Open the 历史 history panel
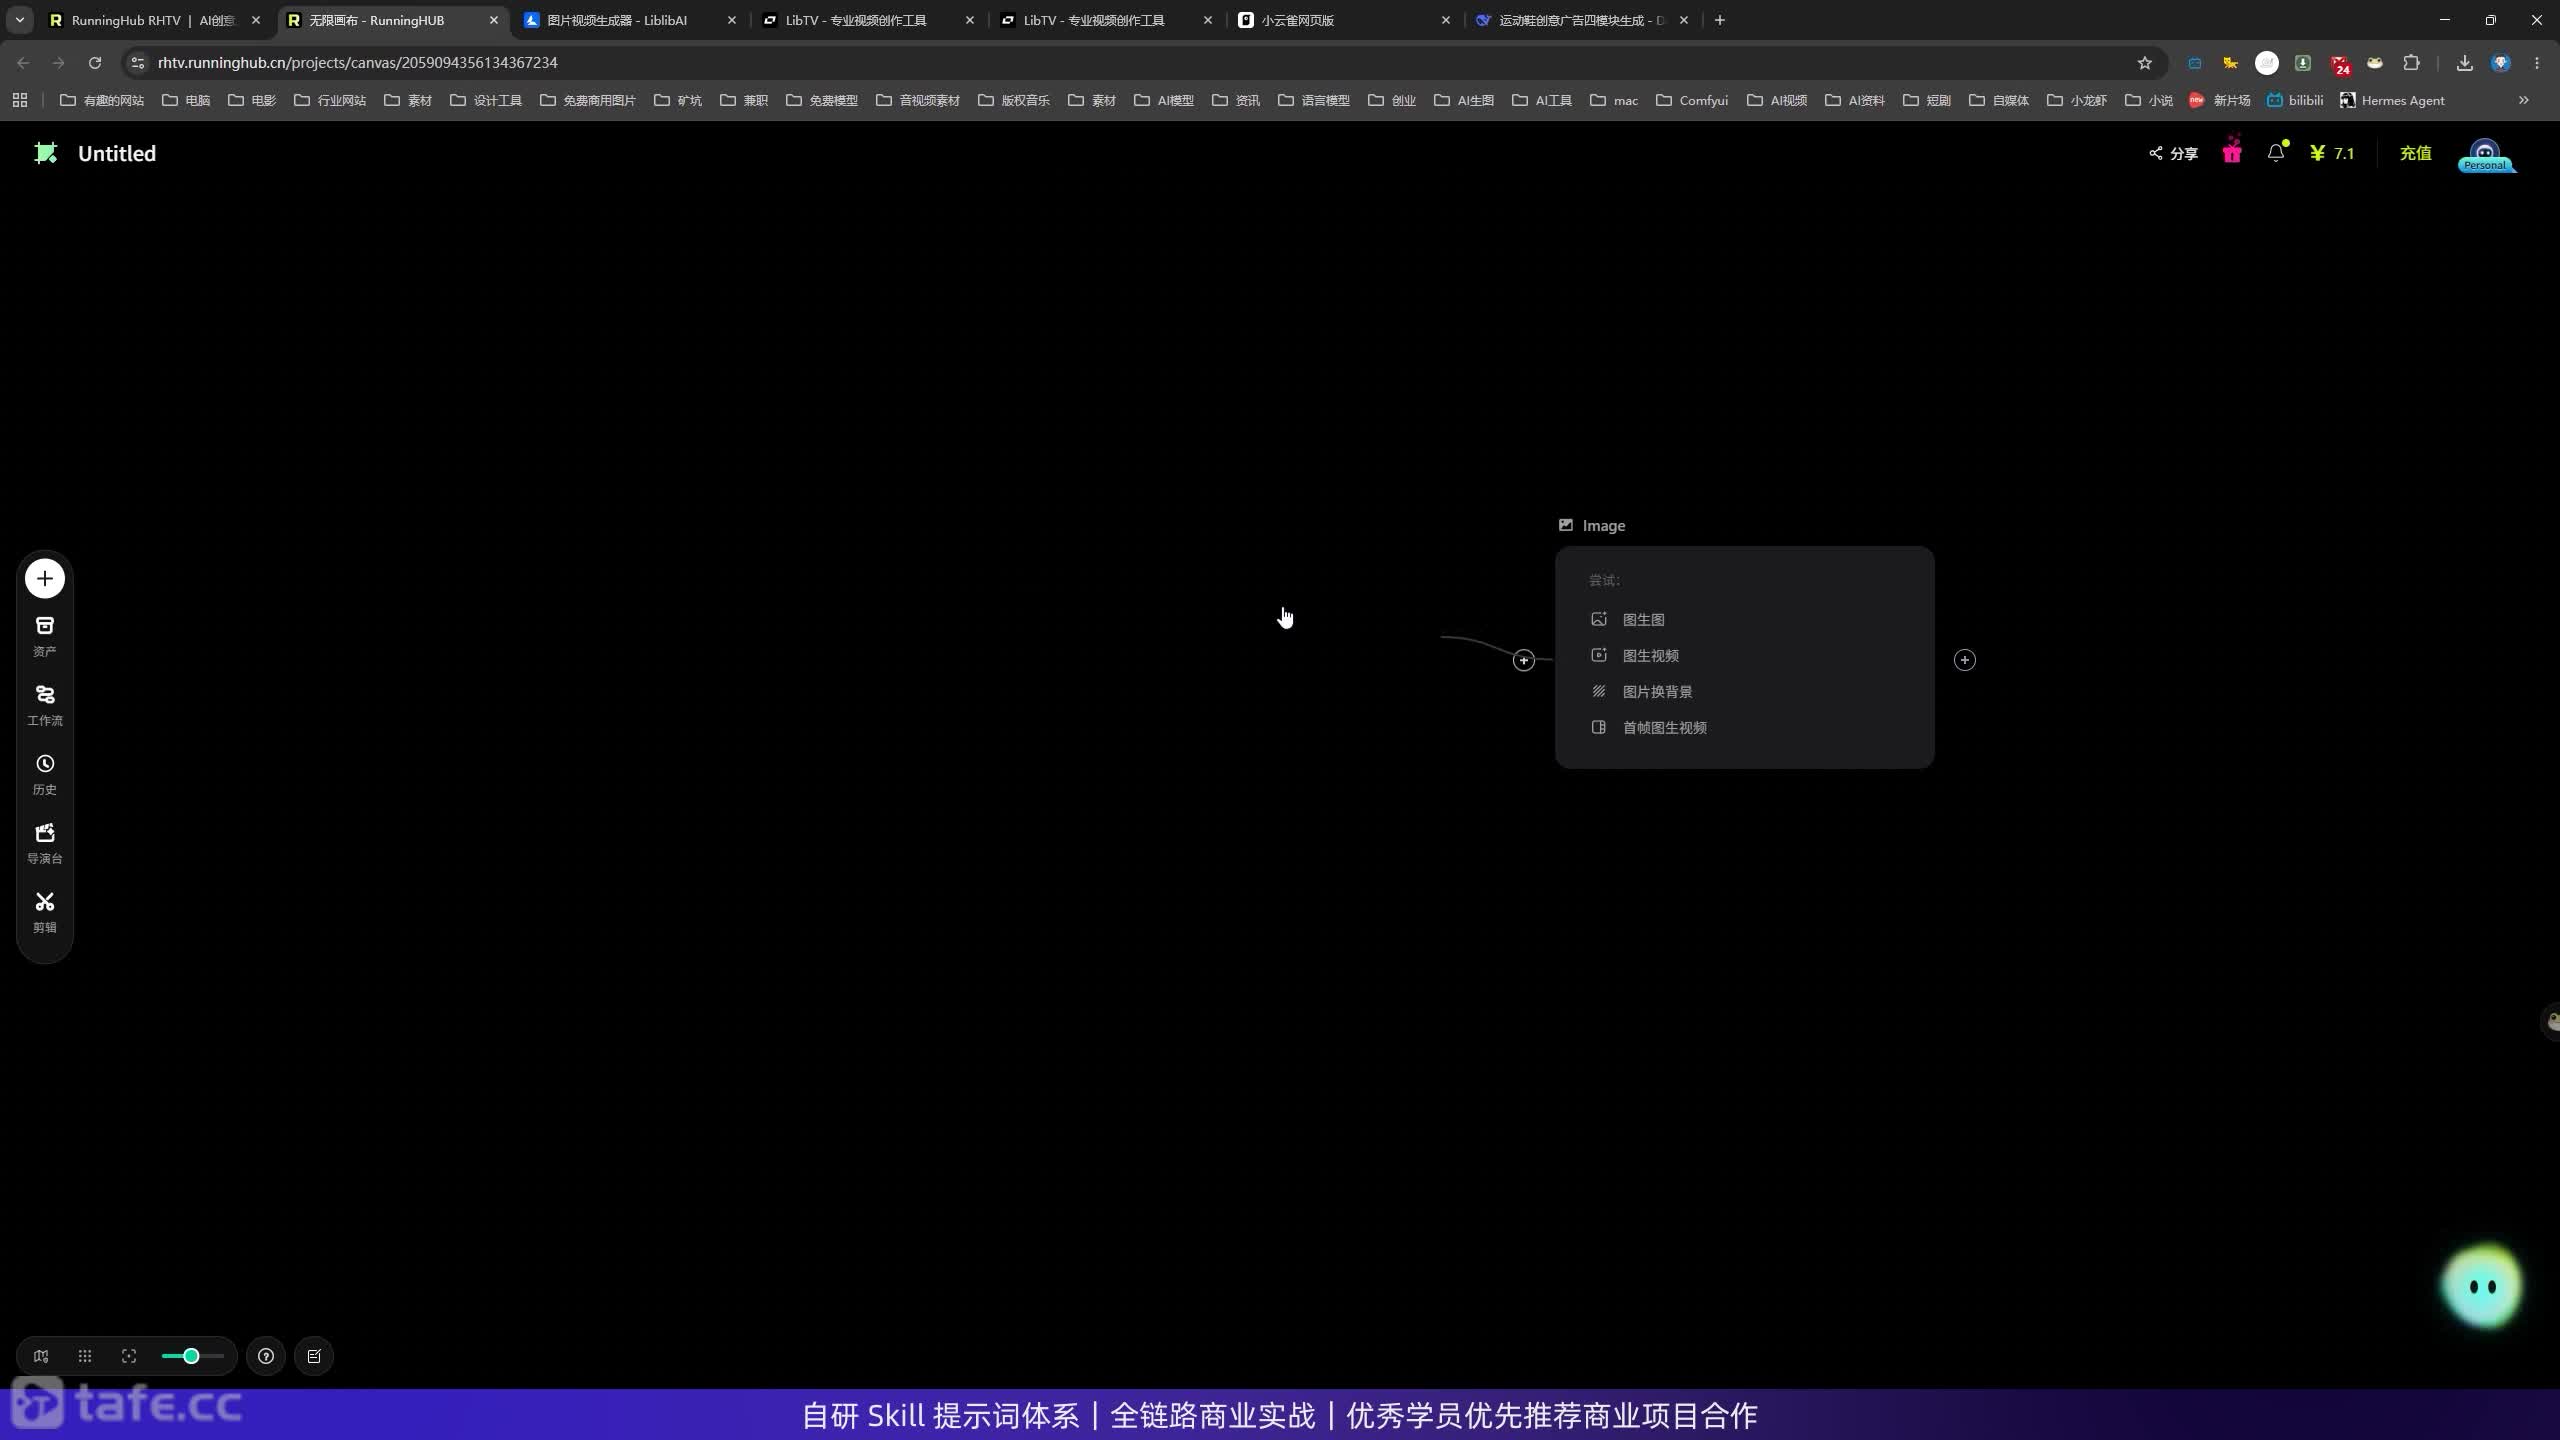2560x1440 pixels. (45, 775)
